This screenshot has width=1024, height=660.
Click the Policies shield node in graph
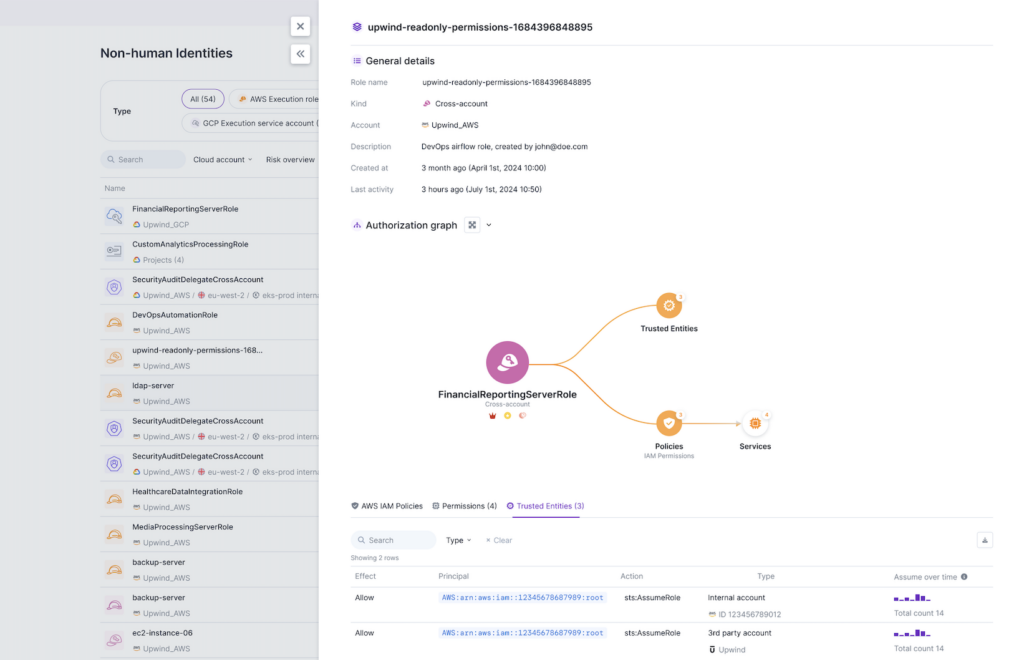tap(669, 423)
